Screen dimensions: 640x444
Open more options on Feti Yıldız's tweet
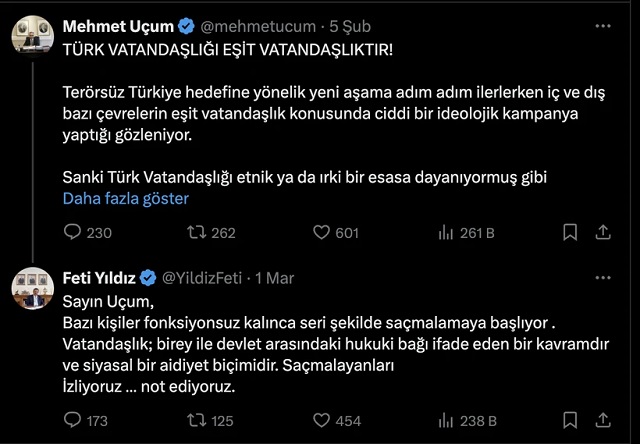603,277
